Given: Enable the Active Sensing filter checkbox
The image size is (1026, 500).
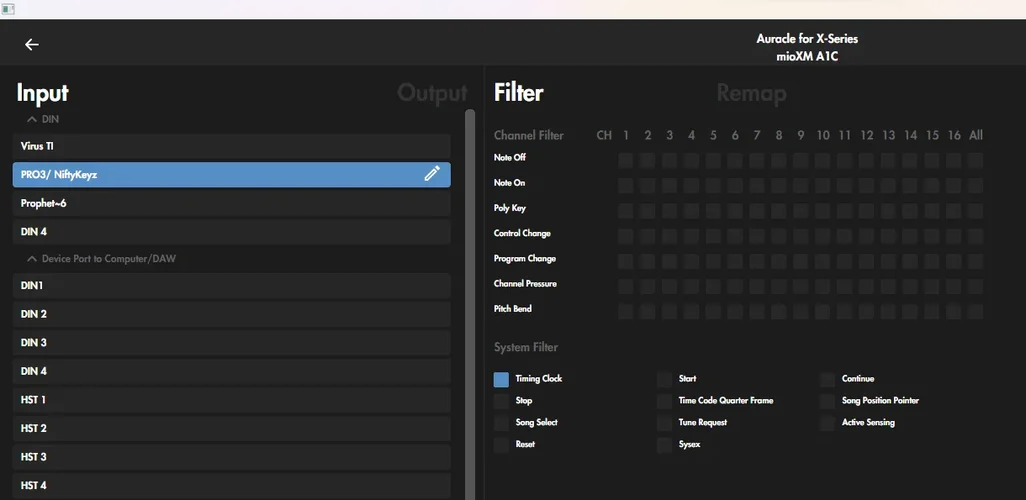Looking at the screenshot, I should [827, 423].
